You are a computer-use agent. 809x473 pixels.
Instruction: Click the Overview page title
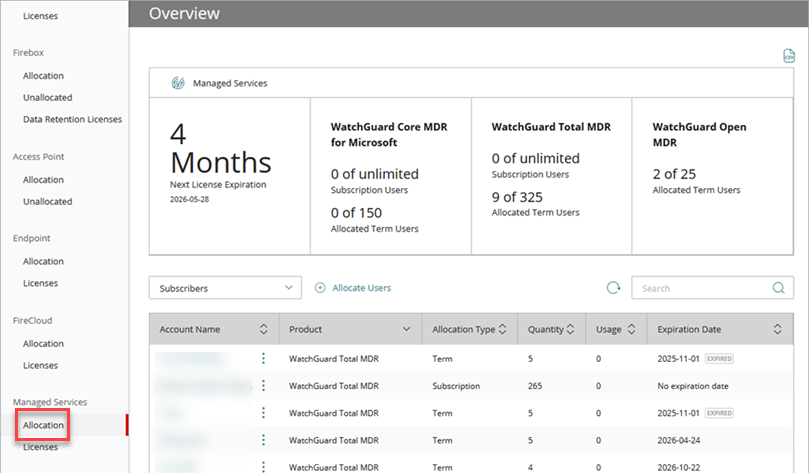(x=184, y=13)
